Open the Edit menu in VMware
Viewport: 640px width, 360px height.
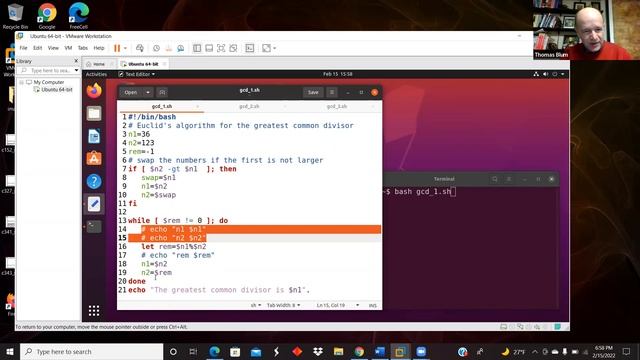(x=38, y=48)
